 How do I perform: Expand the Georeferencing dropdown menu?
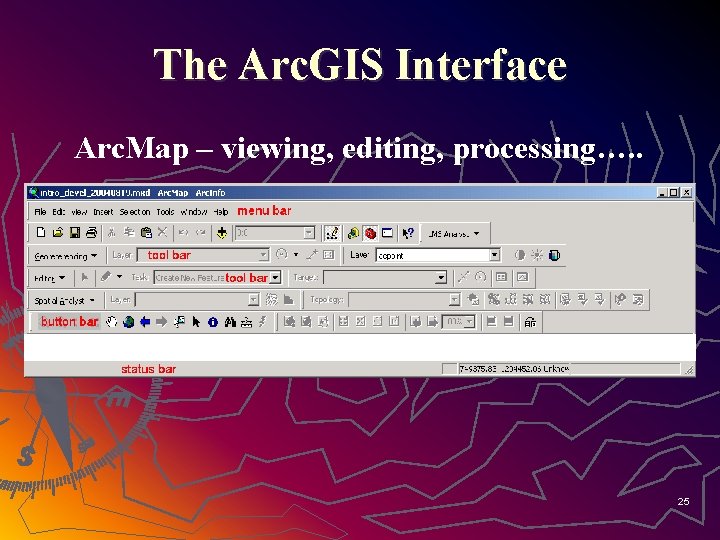tap(65, 256)
